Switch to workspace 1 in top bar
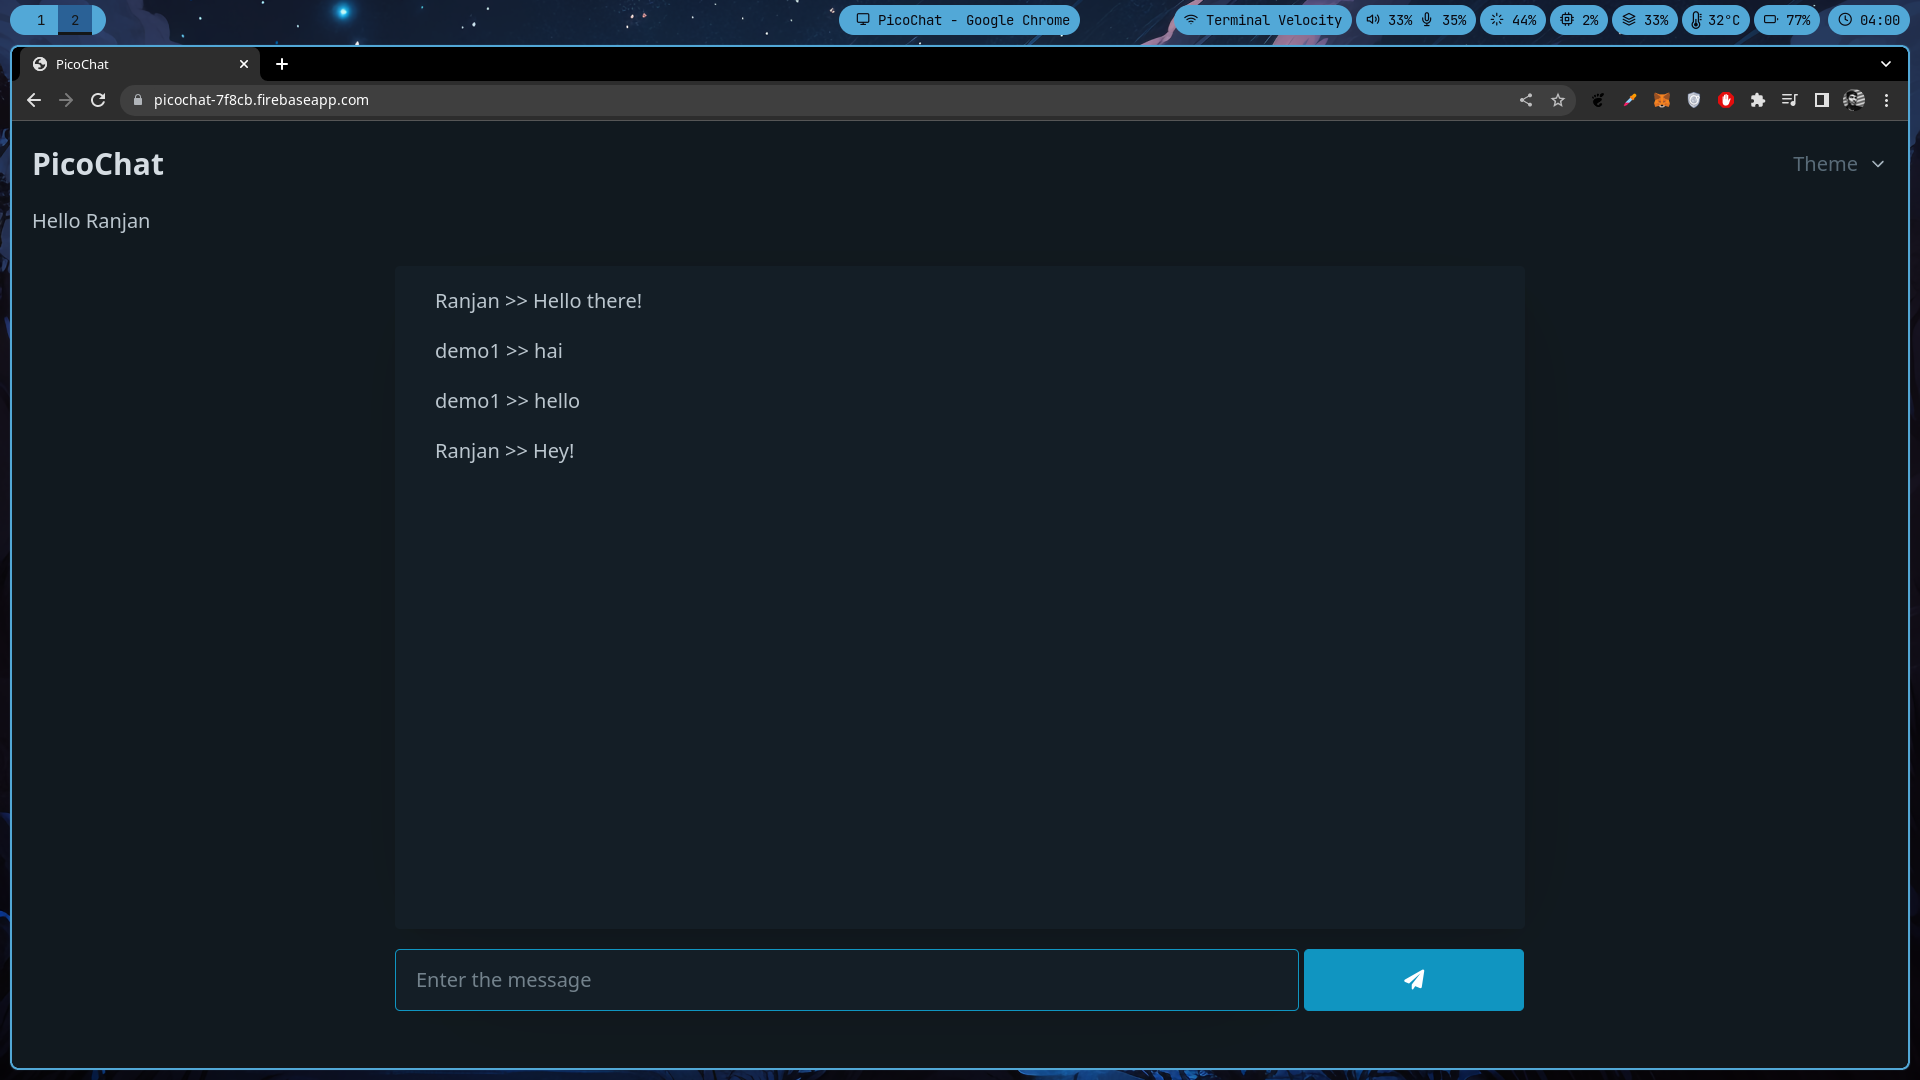1920x1080 pixels. click(x=40, y=20)
